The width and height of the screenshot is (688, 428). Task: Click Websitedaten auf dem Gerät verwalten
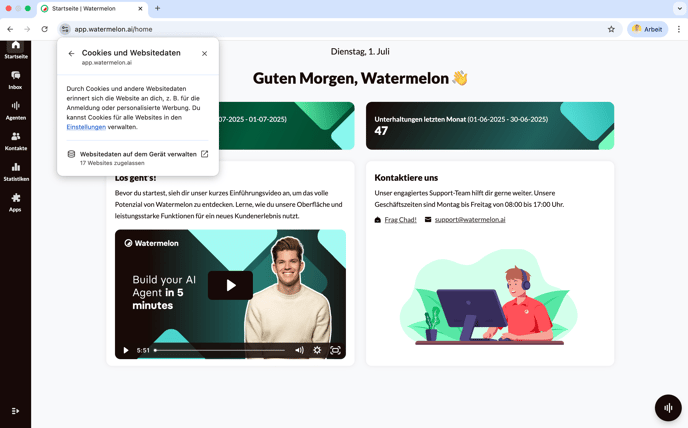click(x=138, y=158)
